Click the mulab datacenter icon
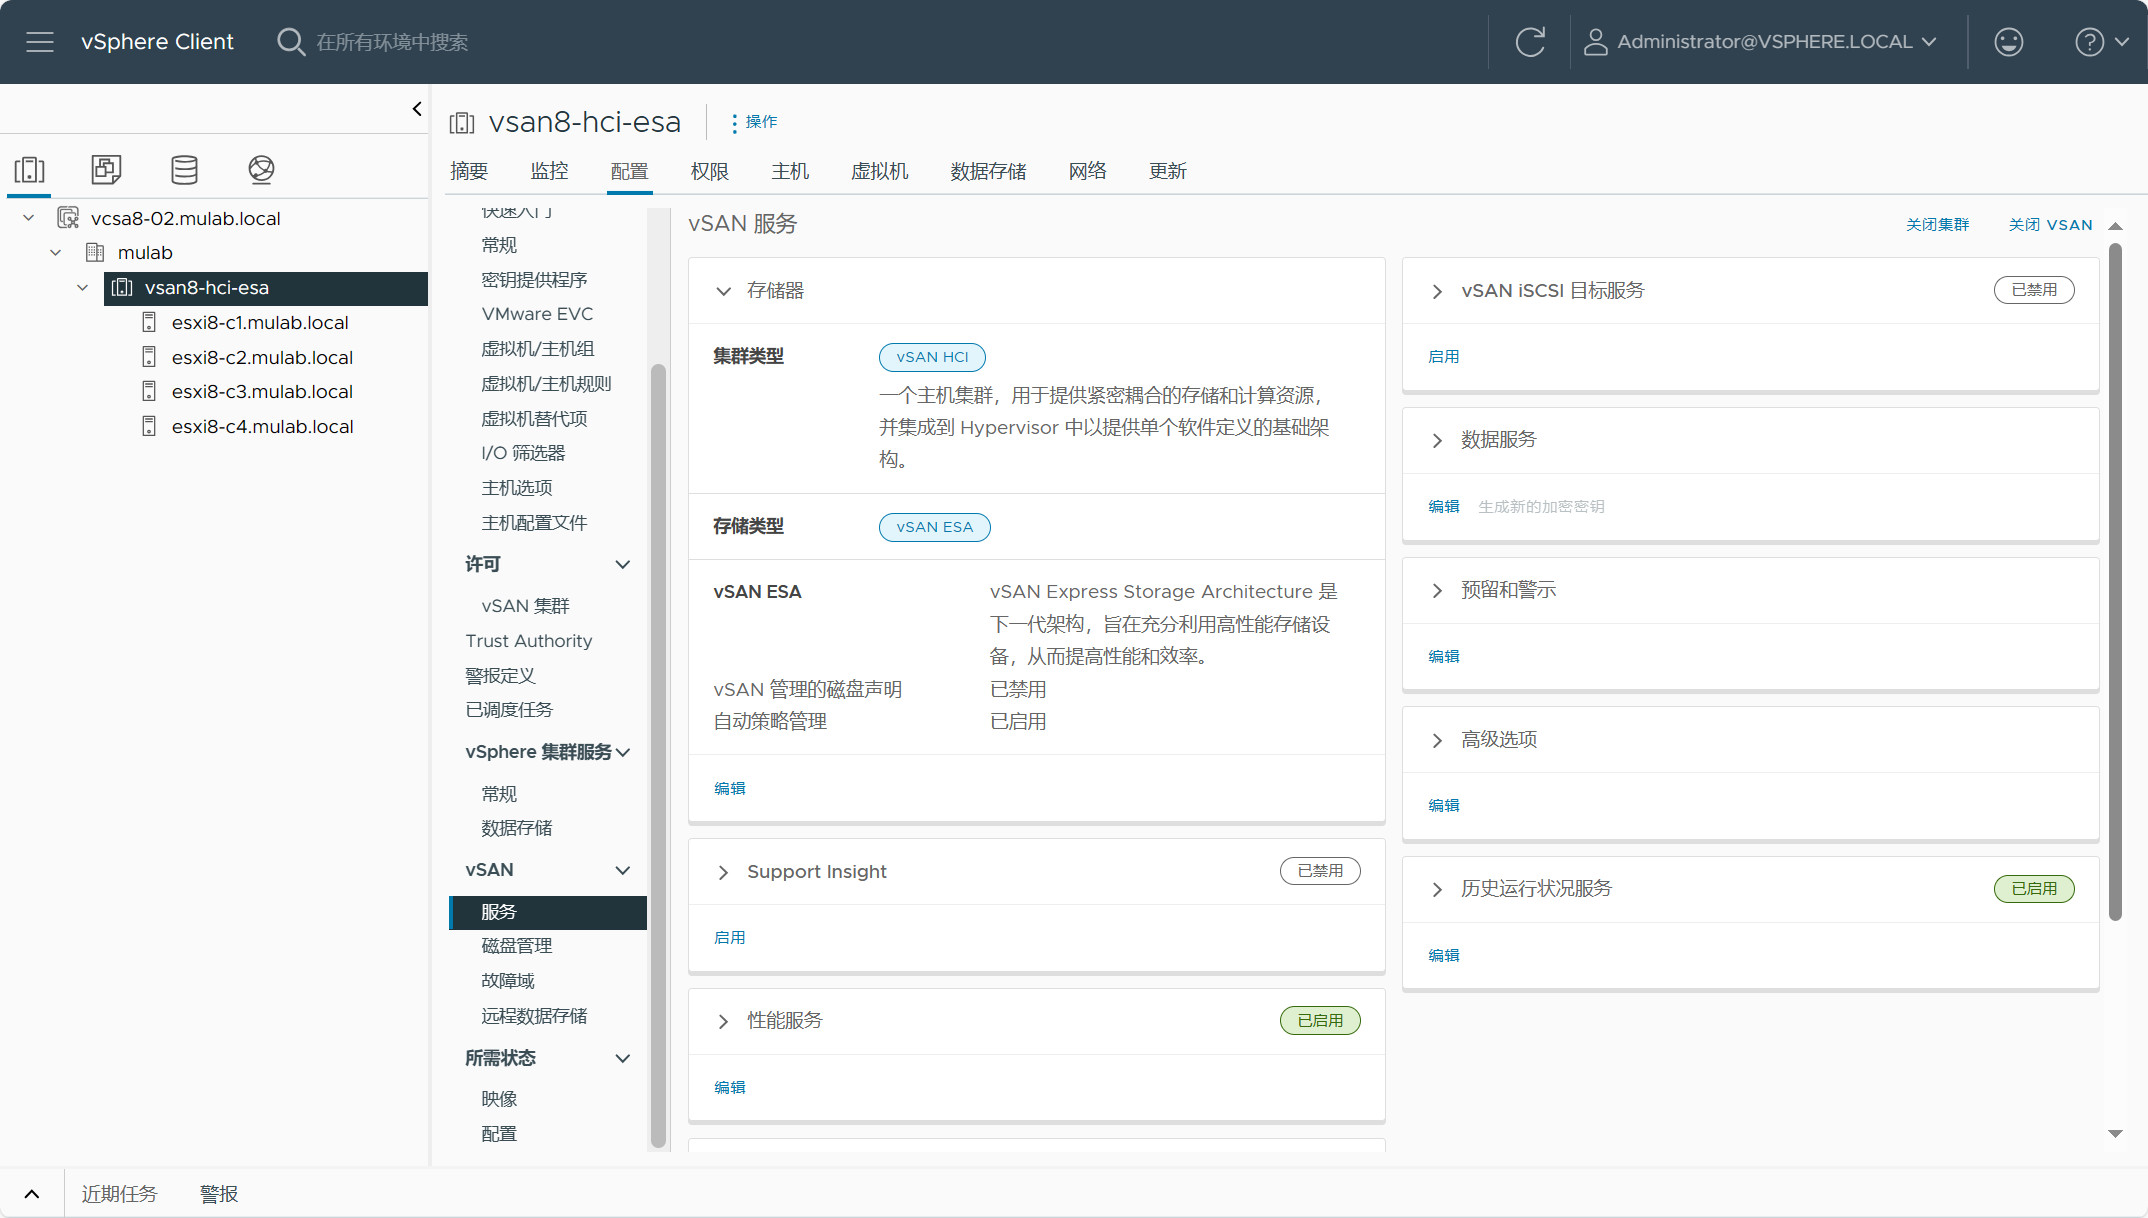Image resolution: width=2148 pixels, height=1218 pixels. coord(95,252)
